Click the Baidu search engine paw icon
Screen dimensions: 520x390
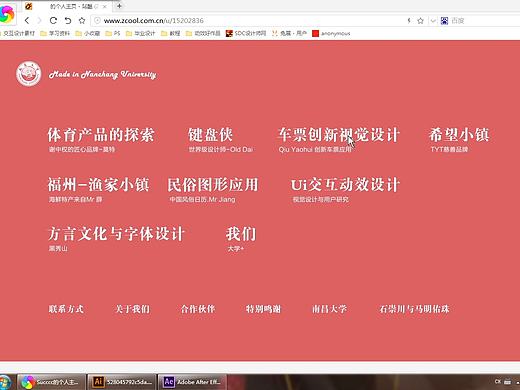[x=444, y=21]
